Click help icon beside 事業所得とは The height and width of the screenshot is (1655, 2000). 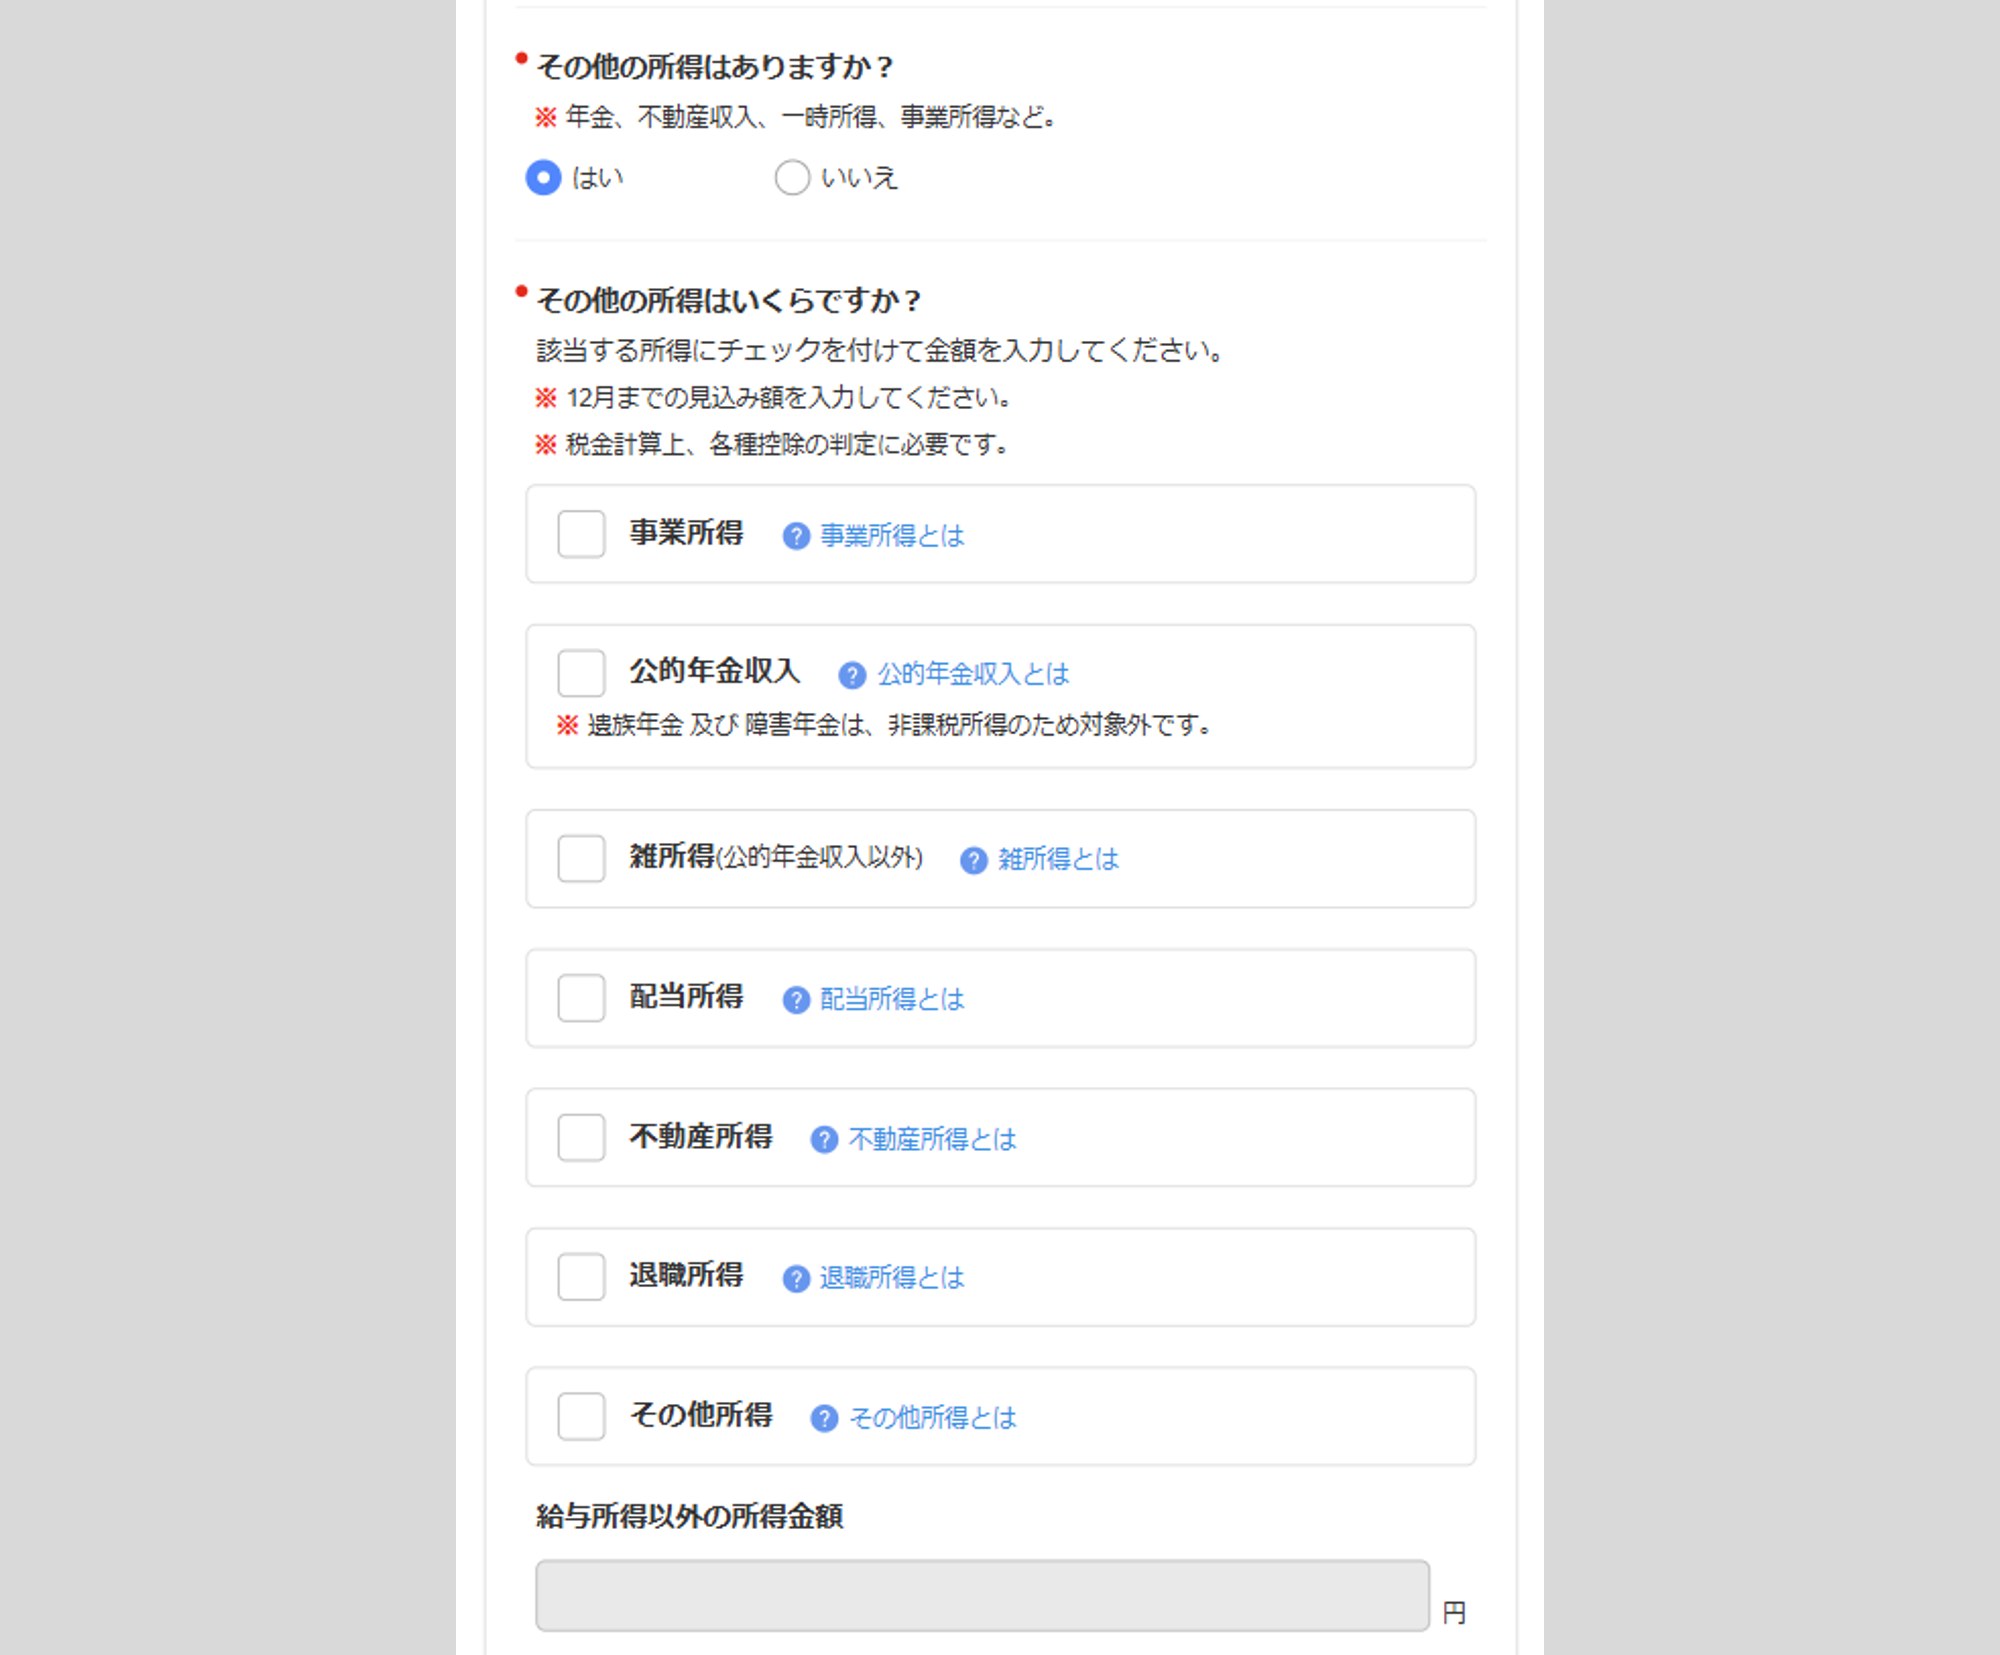(796, 536)
